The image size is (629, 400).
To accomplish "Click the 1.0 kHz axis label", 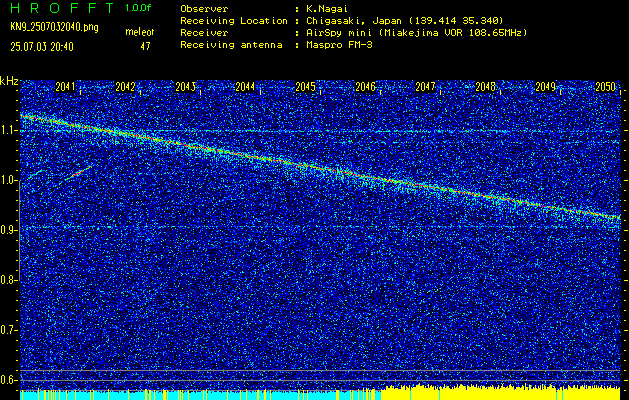I will pos(9,181).
